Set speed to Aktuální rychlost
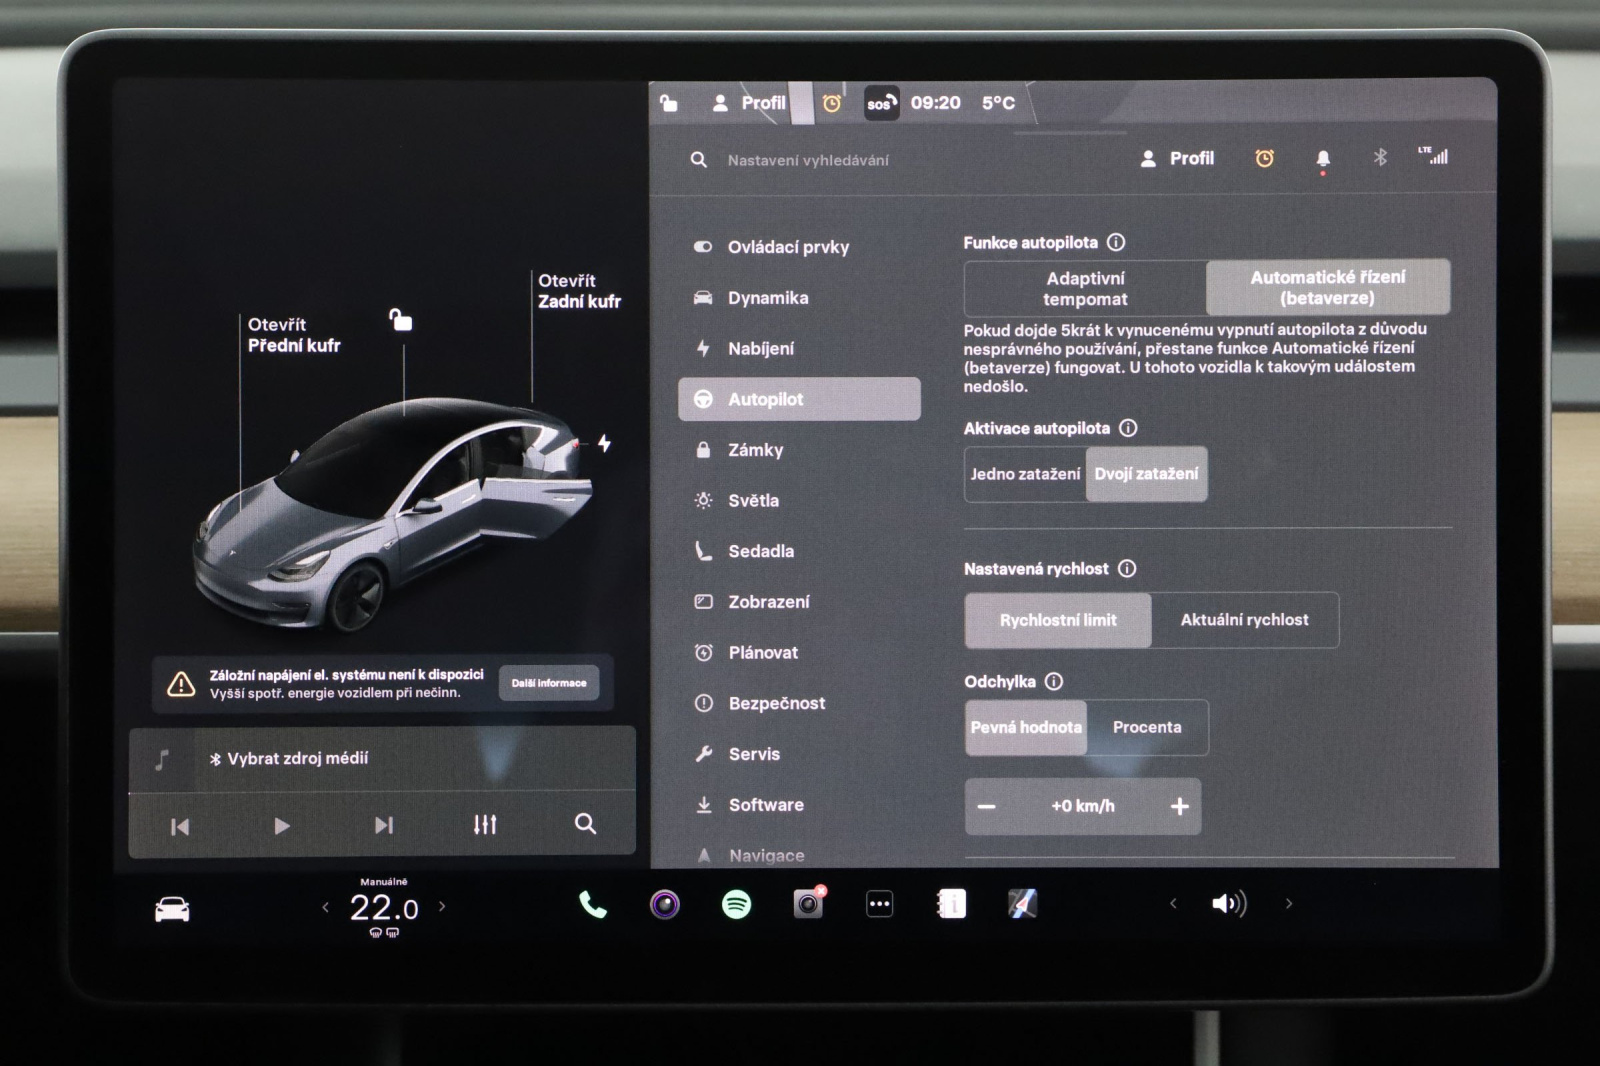This screenshot has height=1066, width=1600. [1244, 620]
